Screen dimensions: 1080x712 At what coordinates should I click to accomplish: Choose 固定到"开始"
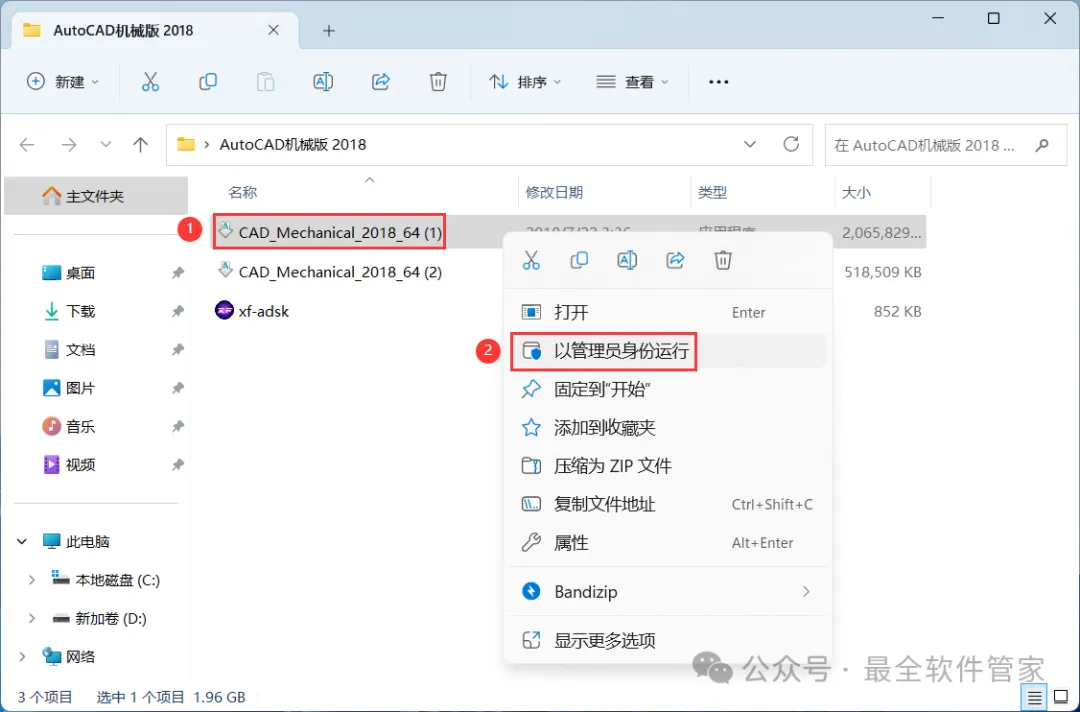tap(667, 390)
